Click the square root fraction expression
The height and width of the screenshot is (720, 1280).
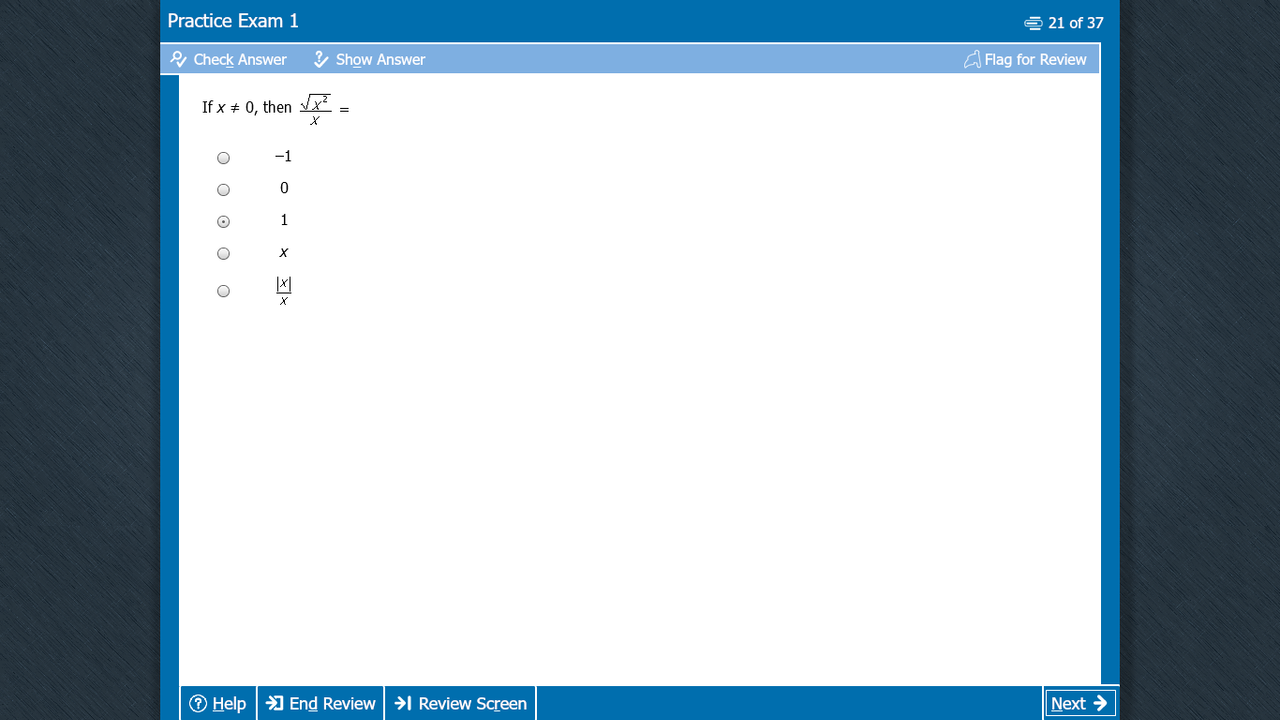(316, 109)
